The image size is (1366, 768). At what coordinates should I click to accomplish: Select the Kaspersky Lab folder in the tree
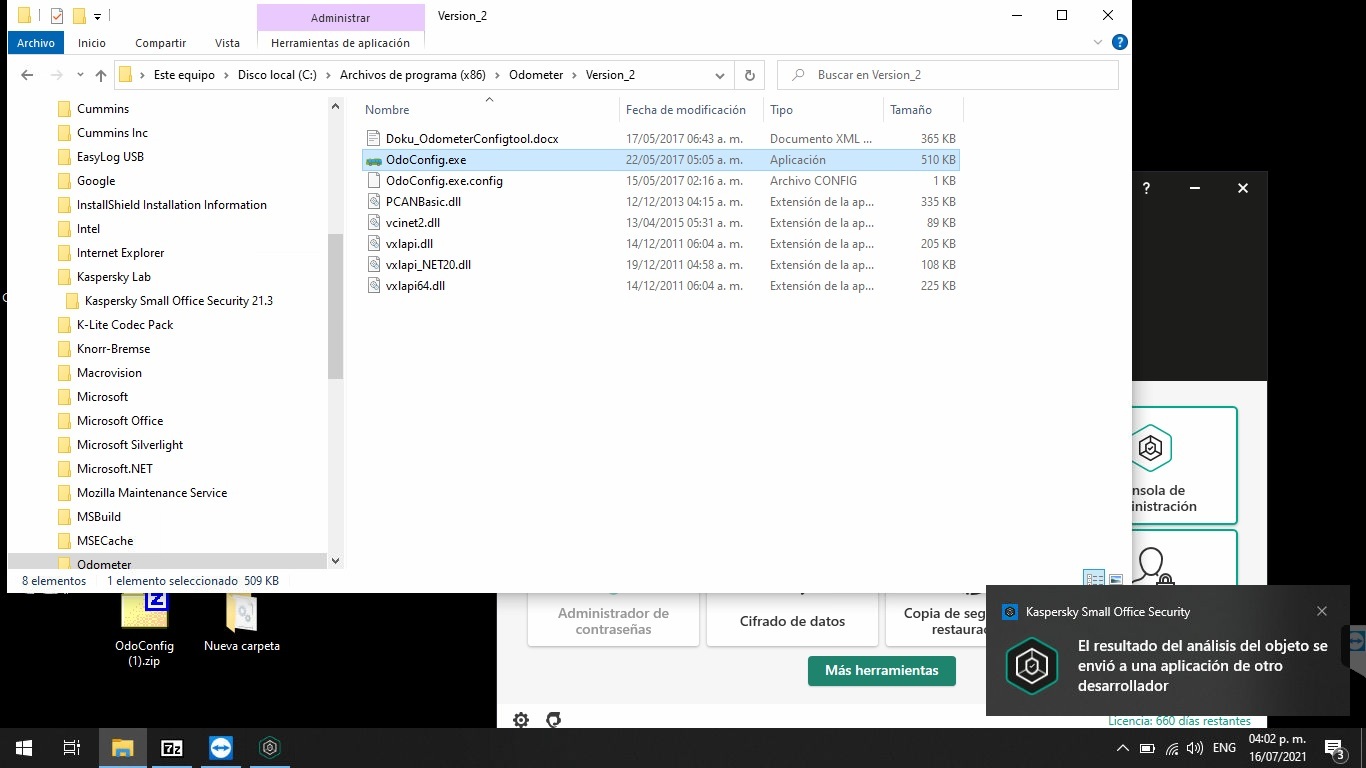[x=113, y=277]
